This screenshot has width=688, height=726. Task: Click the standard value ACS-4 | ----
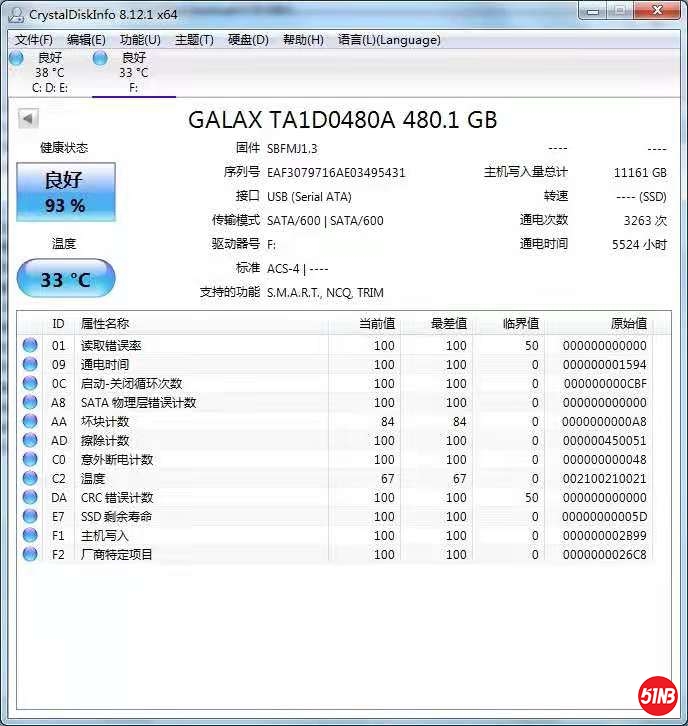pos(297,269)
